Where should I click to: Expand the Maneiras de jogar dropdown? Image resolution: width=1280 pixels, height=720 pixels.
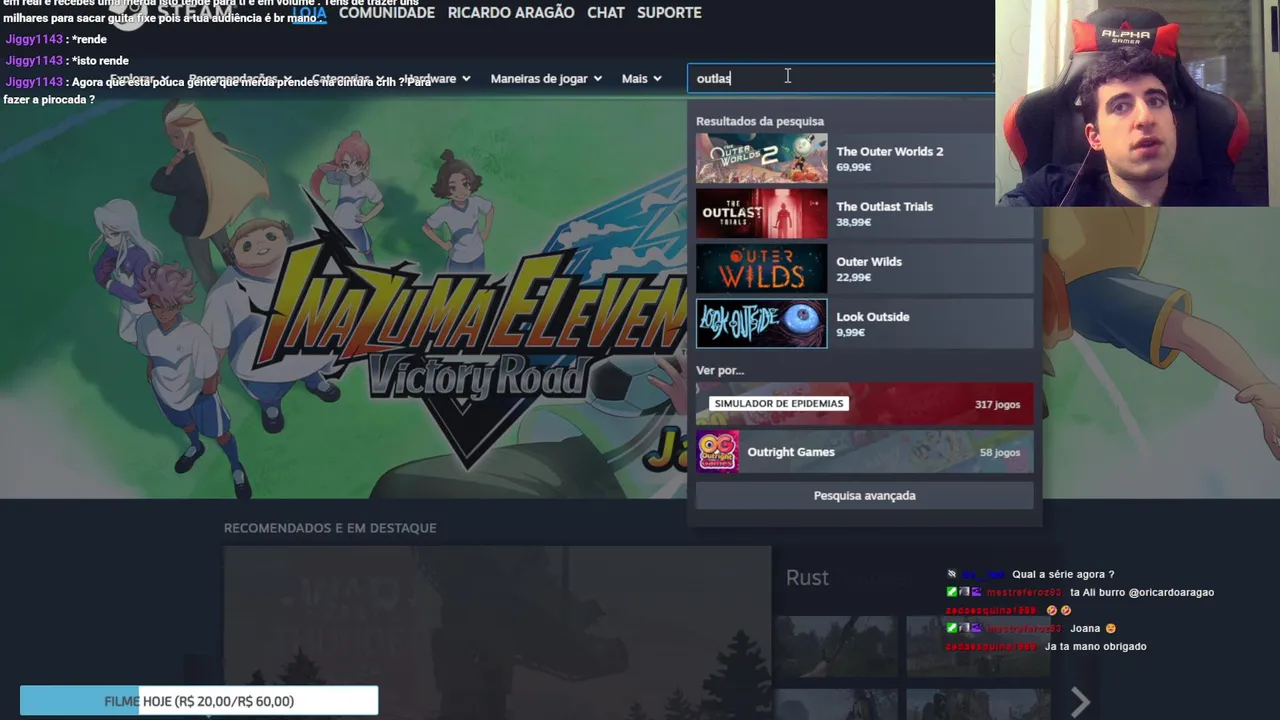click(x=546, y=78)
